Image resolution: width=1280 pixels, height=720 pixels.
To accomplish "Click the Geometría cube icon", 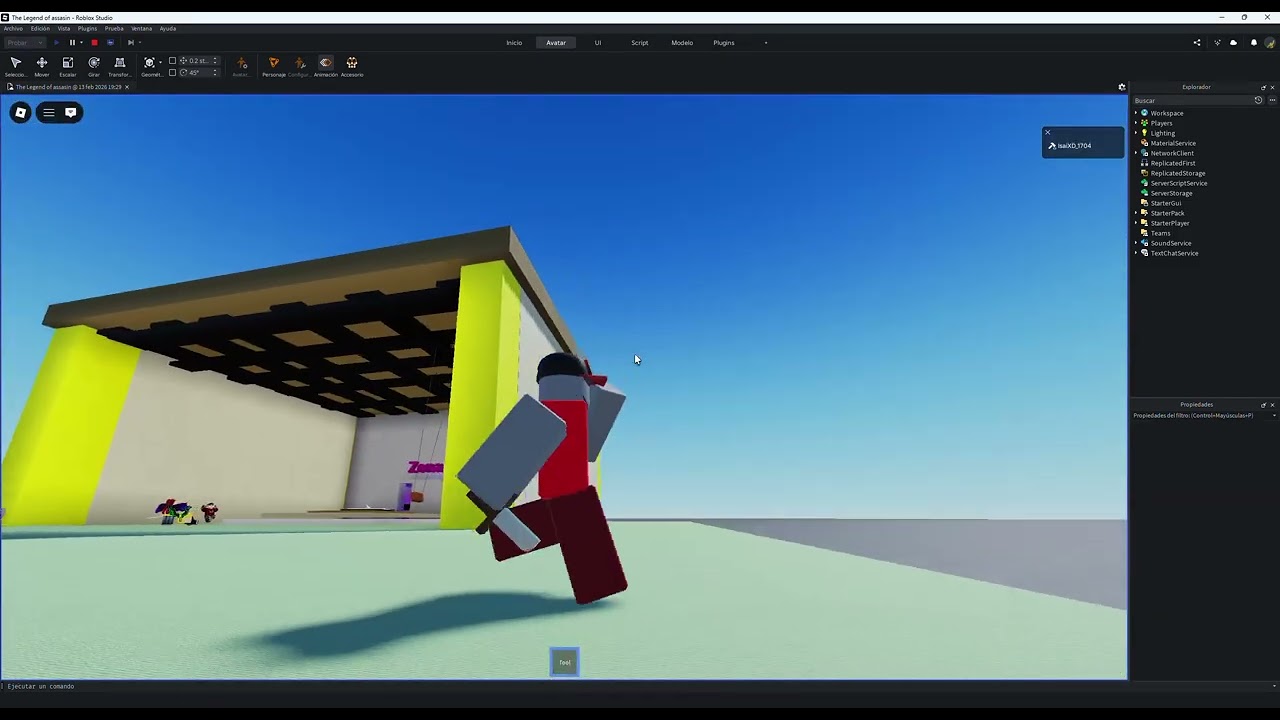I will click(150, 63).
